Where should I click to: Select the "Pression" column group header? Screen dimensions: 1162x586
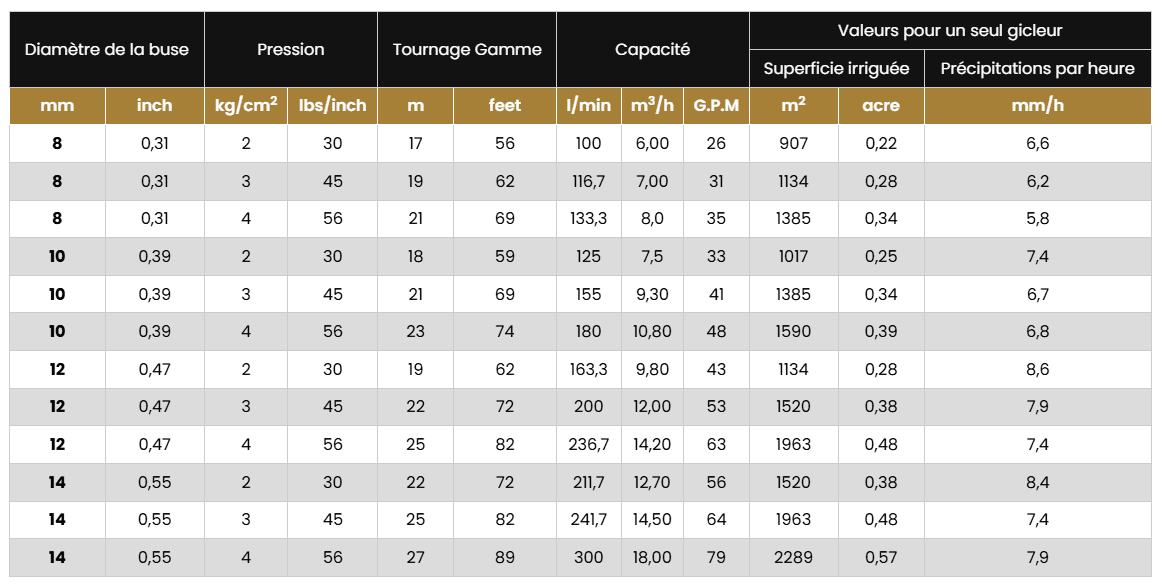(x=291, y=49)
